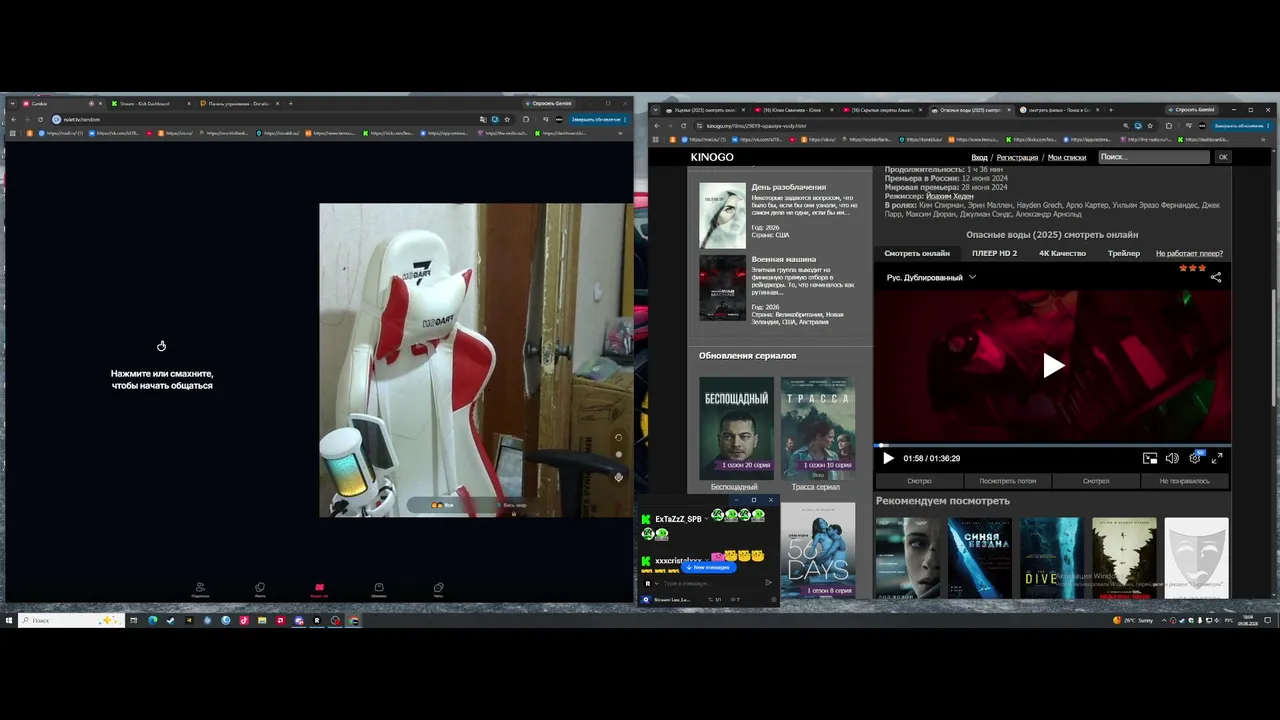The height and width of the screenshot is (720, 1280).
Task: Play the video with the large center play arrow
Action: click(x=1053, y=366)
